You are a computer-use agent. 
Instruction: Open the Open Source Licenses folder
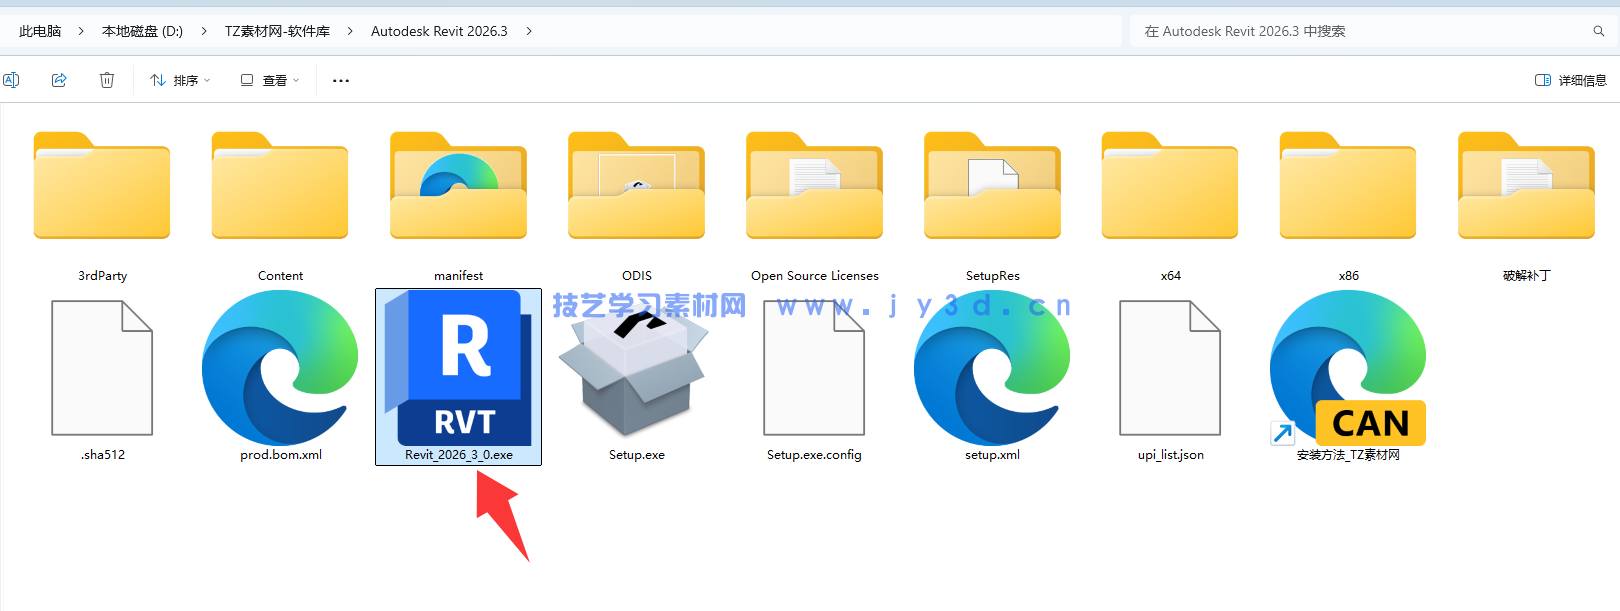pos(814,186)
